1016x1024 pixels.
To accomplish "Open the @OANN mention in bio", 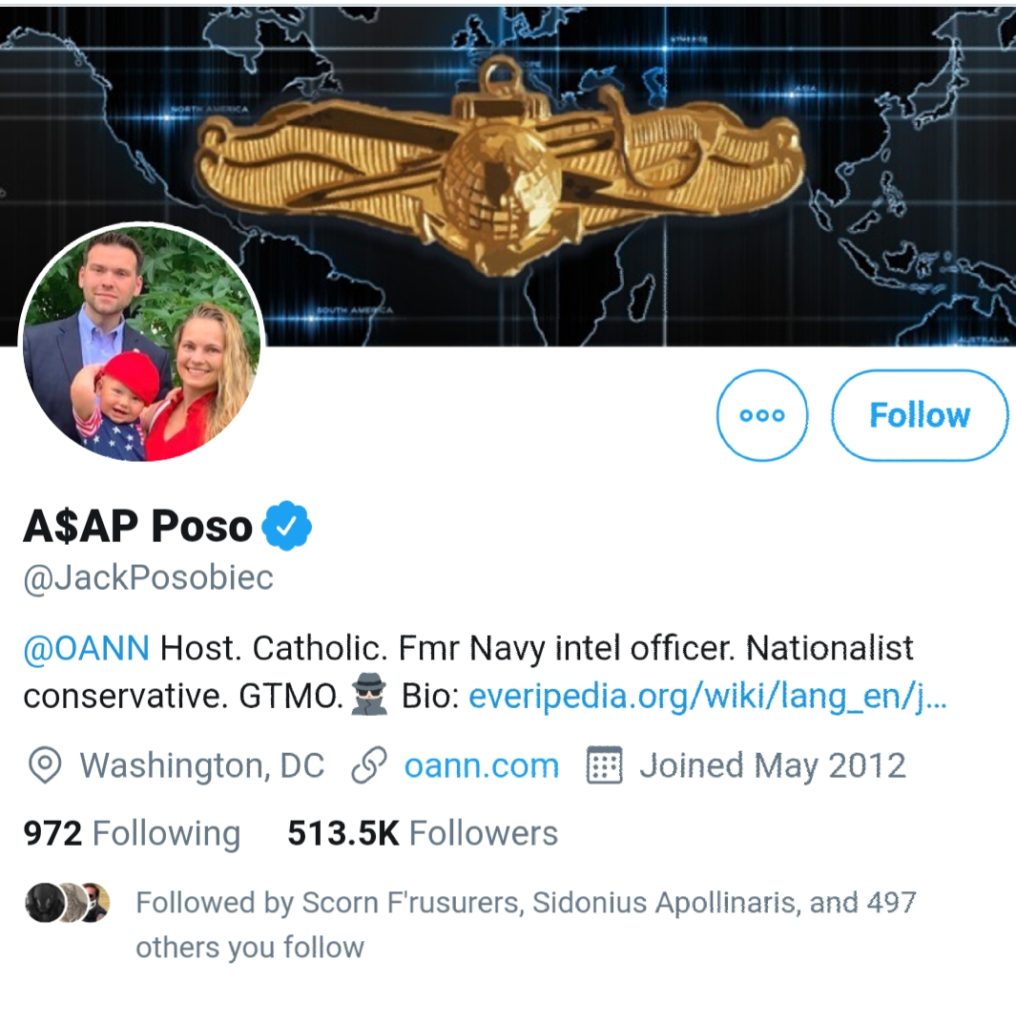I will tap(86, 648).
